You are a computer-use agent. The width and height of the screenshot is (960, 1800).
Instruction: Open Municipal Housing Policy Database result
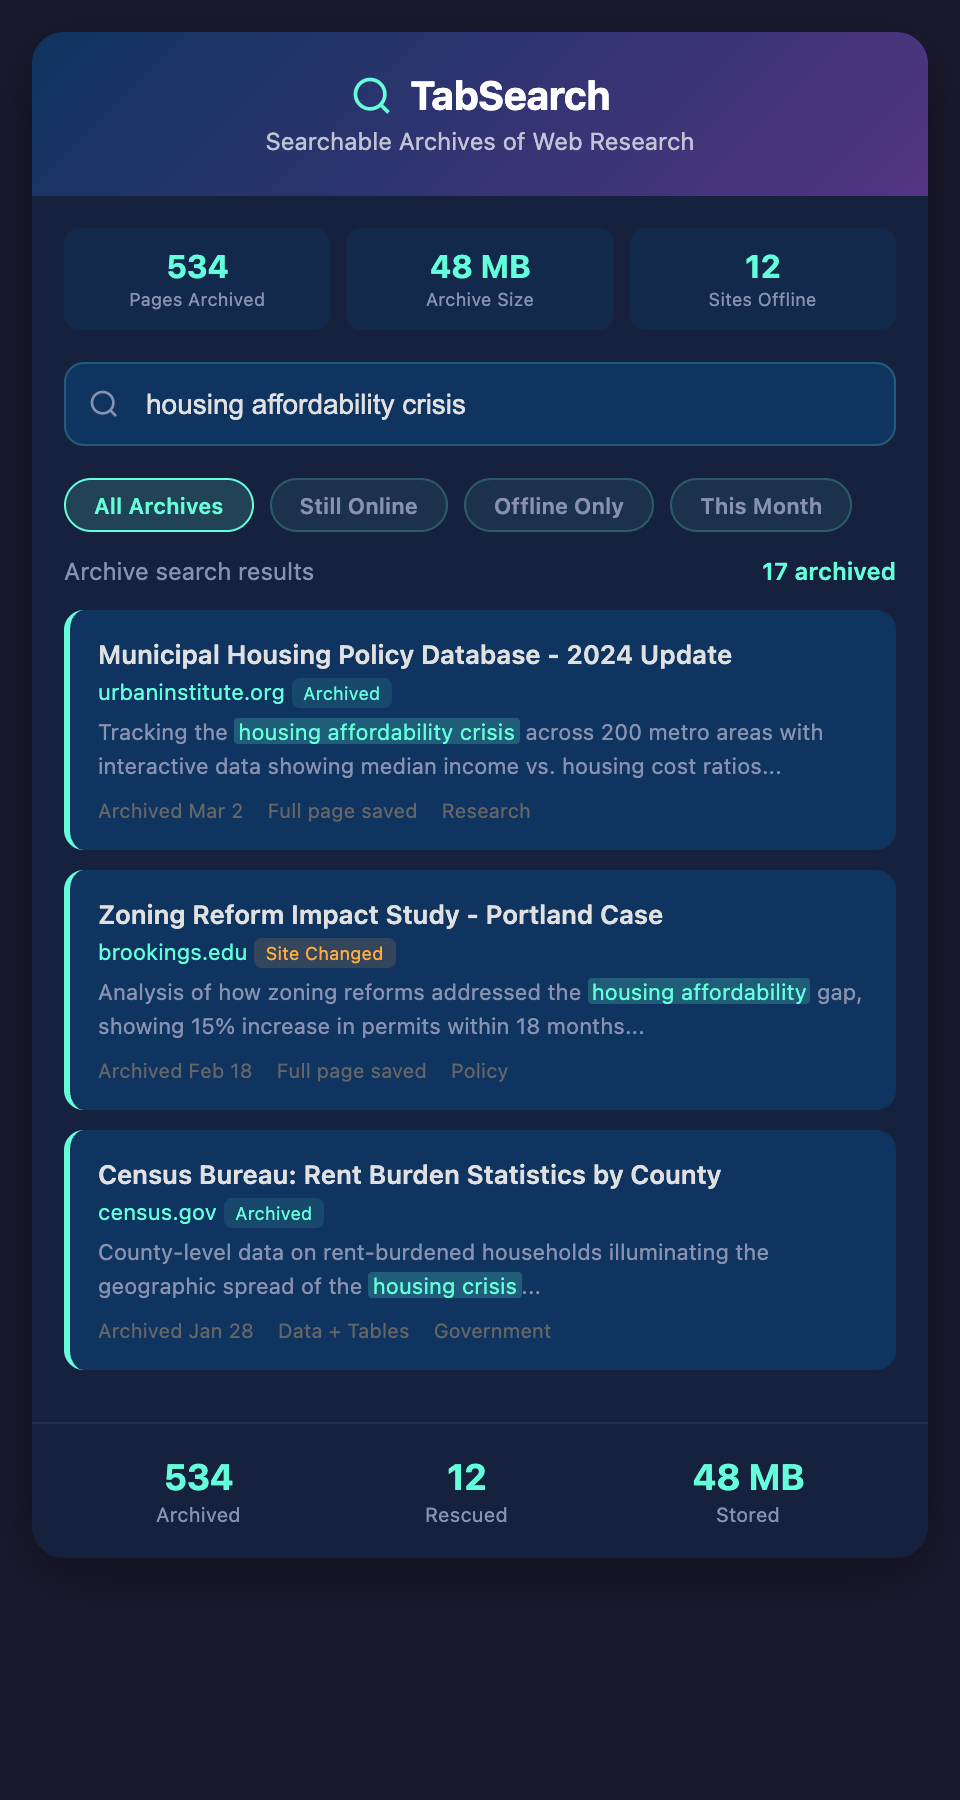[x=414, y=655]
